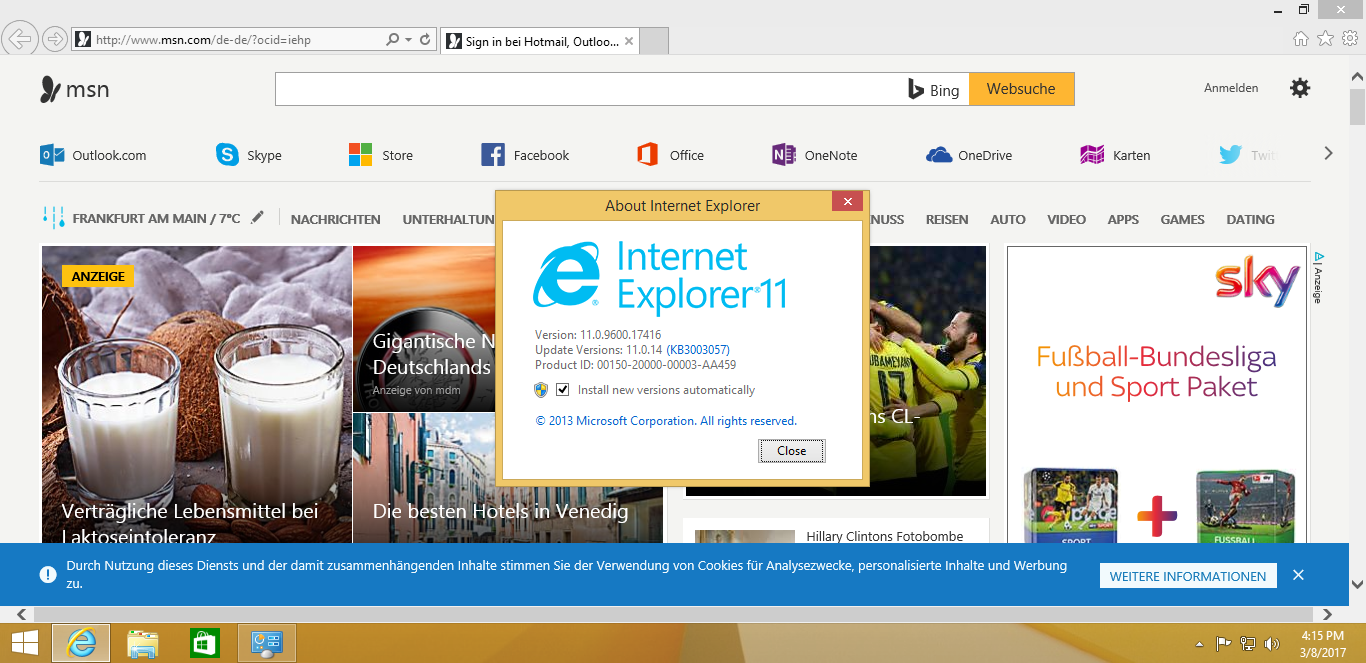The image size is (1366, 663).
Task: Dismiss the cookie notice with X
Action: (x=1298, y=575)
